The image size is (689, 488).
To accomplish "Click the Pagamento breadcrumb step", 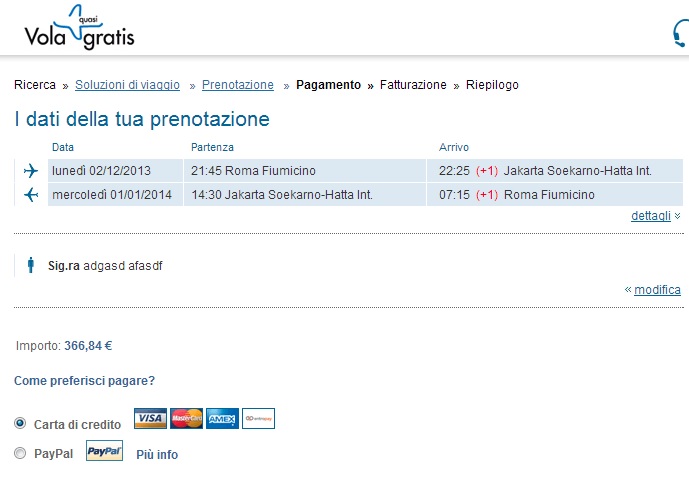I will pyautogui.click(x=328, y=85).
